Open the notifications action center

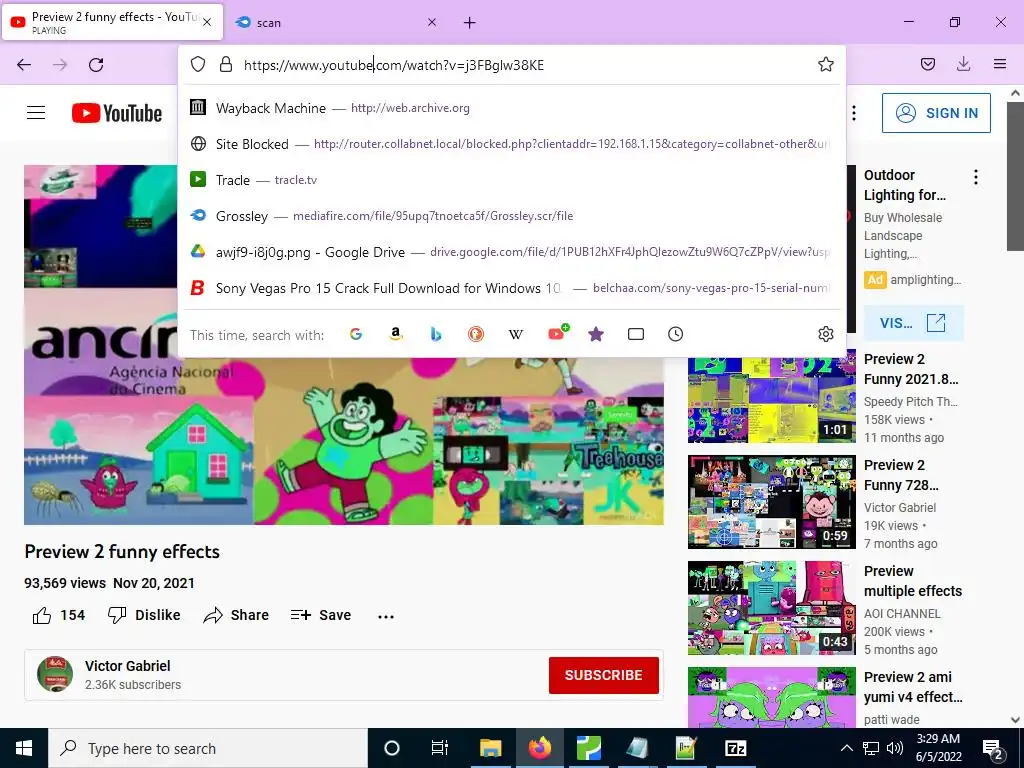[993, 749]
